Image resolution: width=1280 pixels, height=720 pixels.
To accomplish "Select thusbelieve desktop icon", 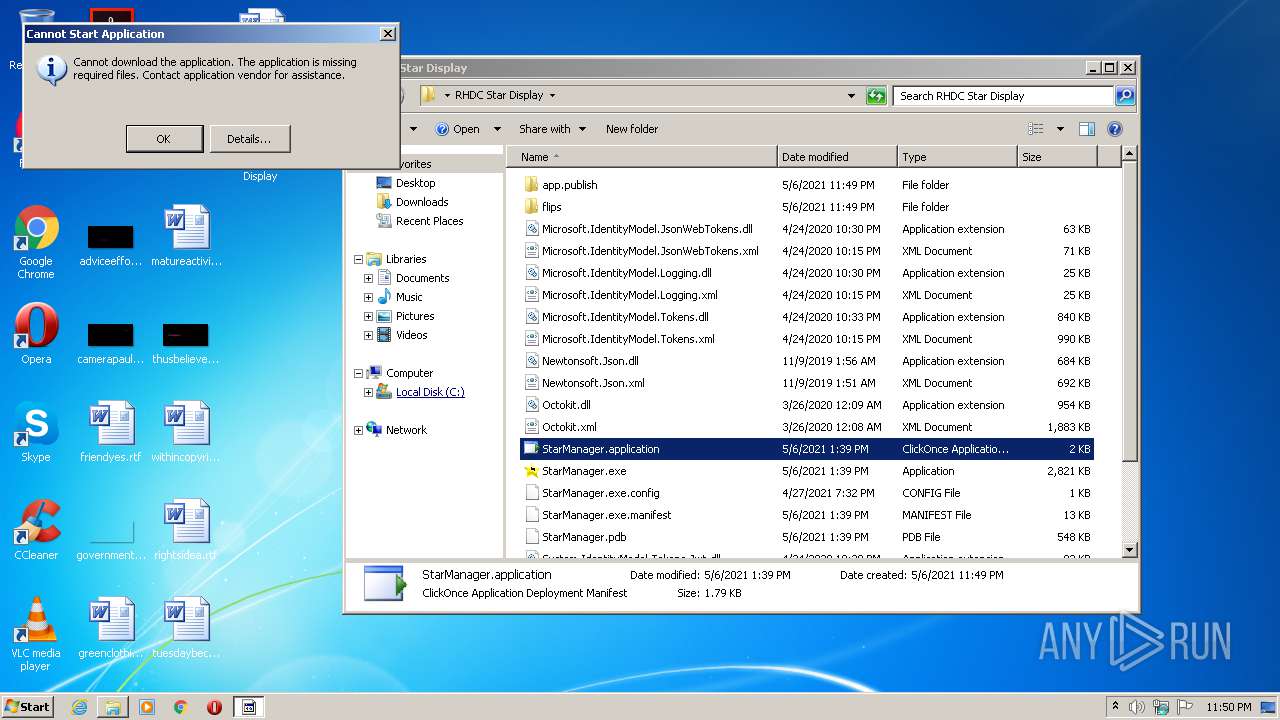I will click(186, 344).
